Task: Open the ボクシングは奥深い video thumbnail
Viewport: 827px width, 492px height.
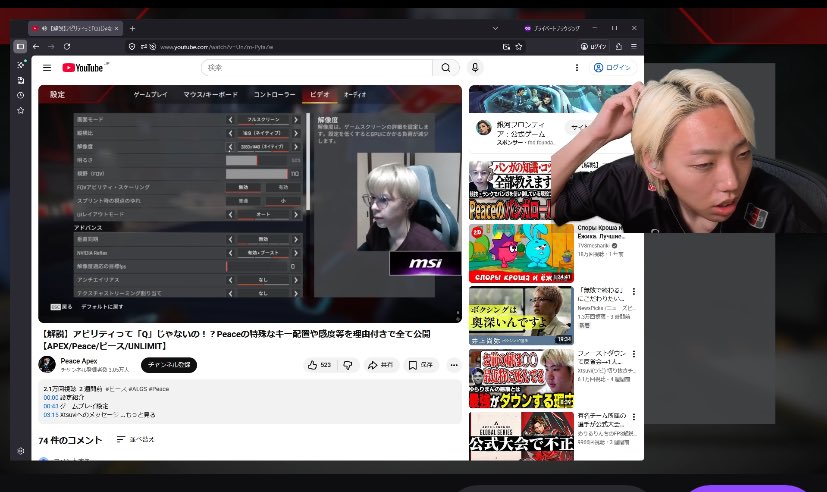Action: [521, 316]
